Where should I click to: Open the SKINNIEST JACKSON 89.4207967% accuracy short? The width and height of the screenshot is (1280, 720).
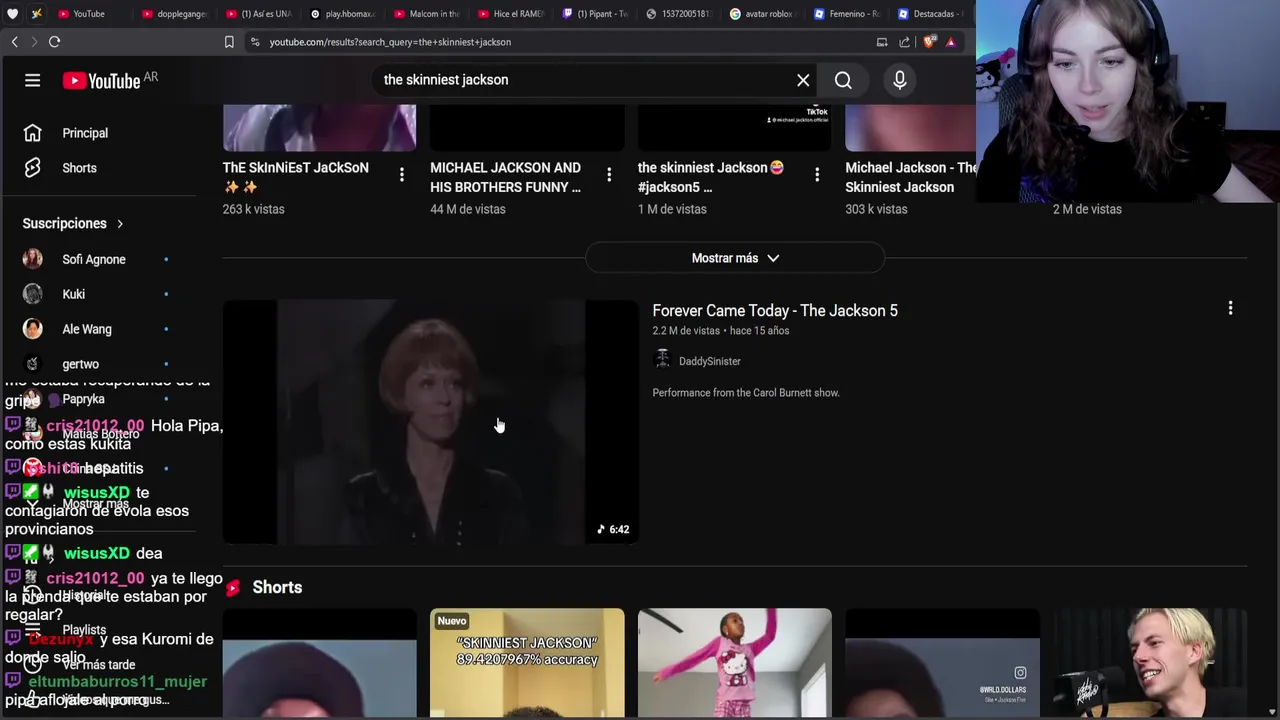click(527, 663)
